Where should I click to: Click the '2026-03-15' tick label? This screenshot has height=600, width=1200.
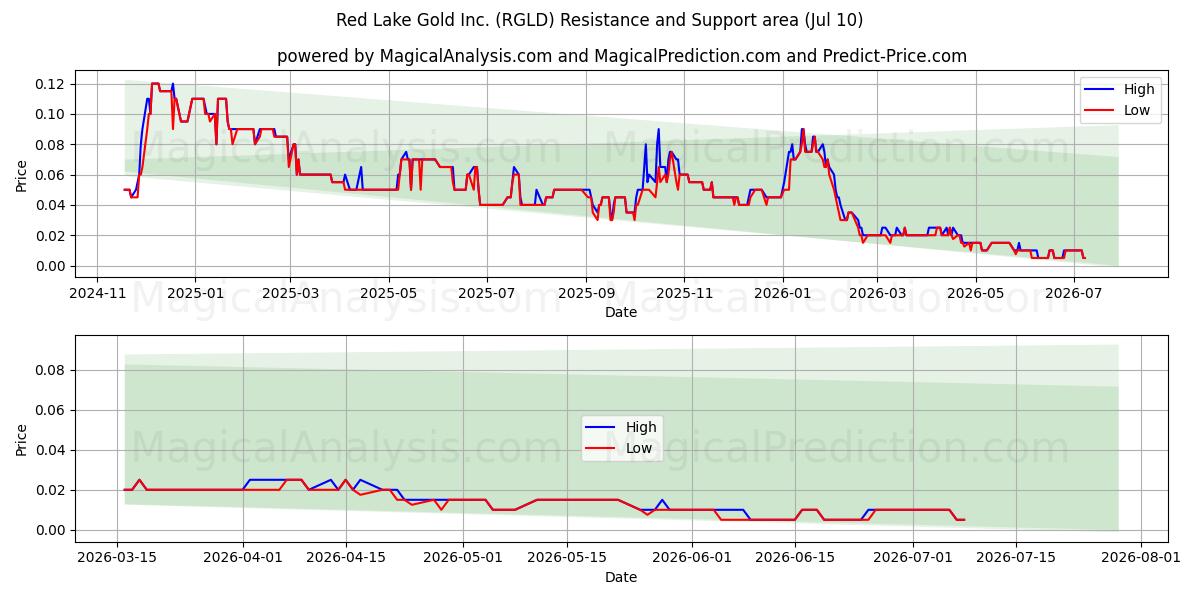pos(117,557)
